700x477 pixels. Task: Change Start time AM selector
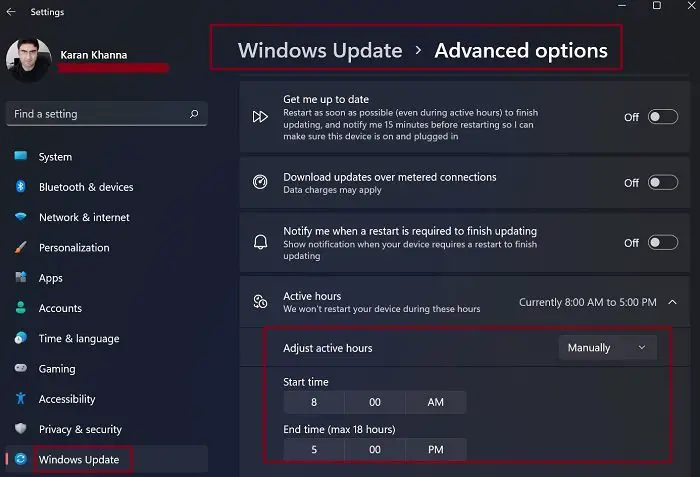click(x=436, y=402)
